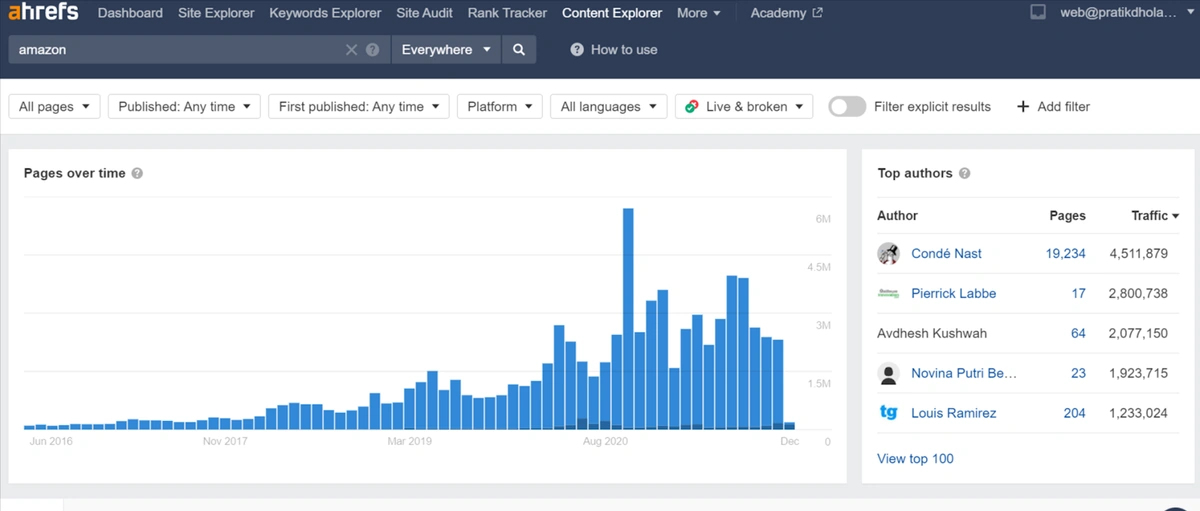Screen dimensions: 1200x511
Task: Click the Ahrefs logo
Action: [x=43, y=13]
